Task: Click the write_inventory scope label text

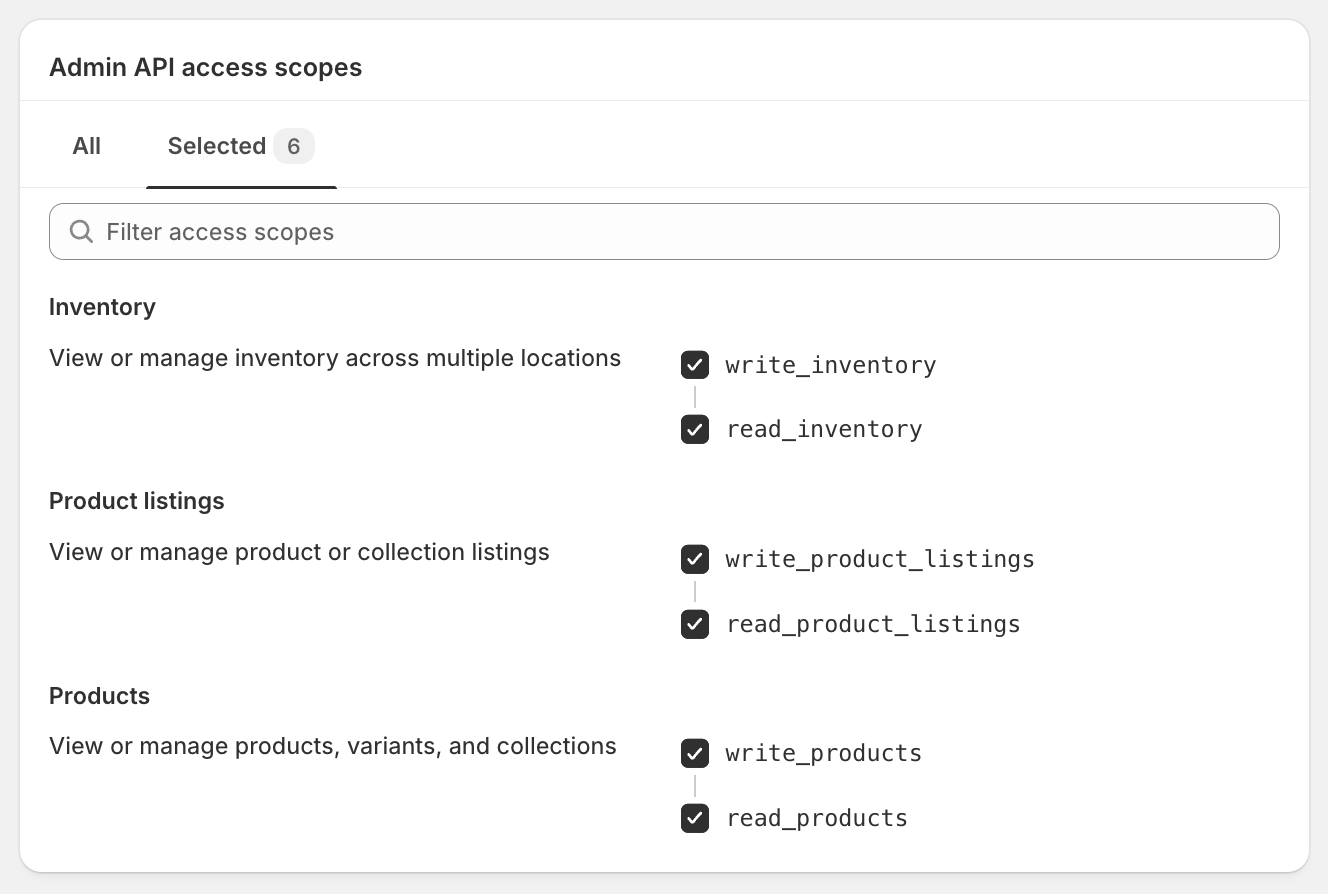Action: tap(831, 365)
